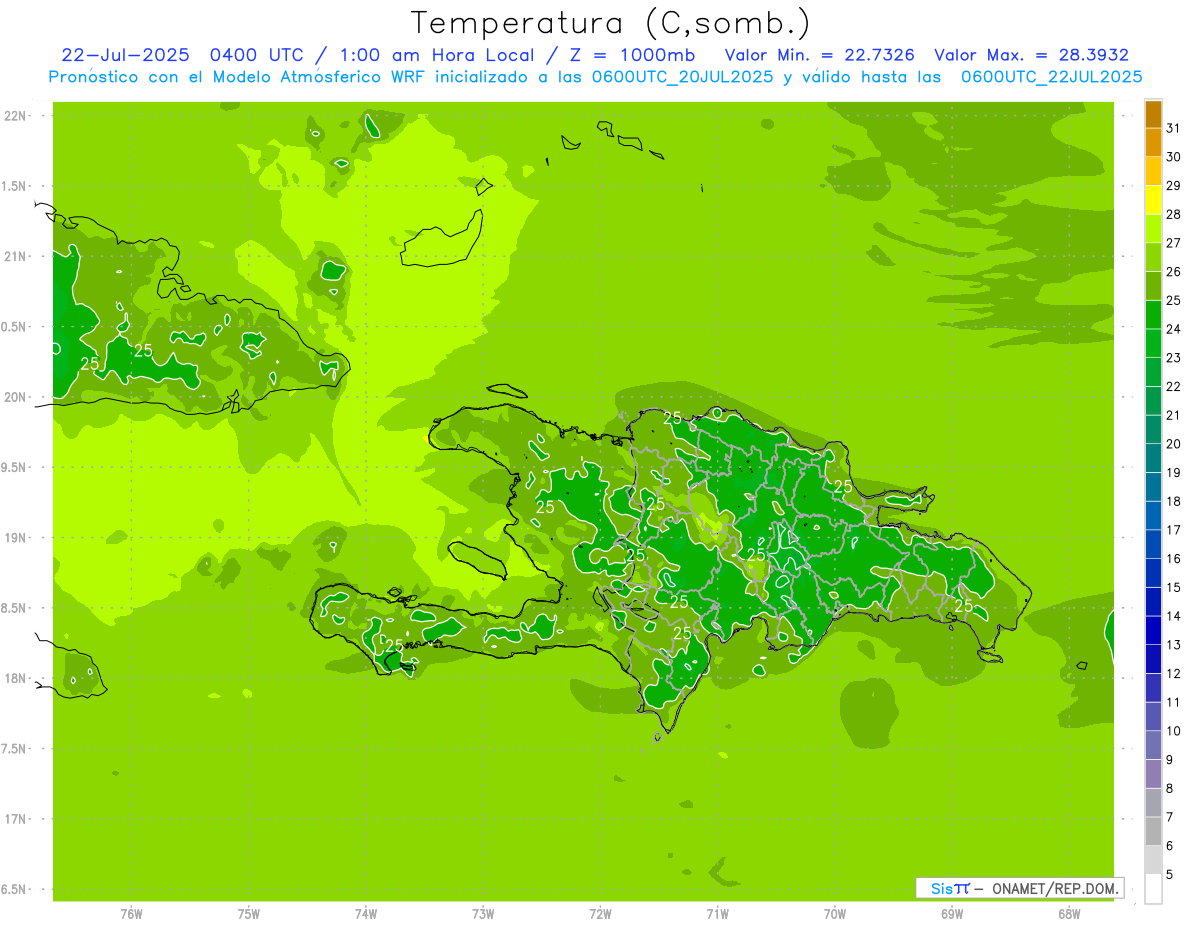Click color scale label "16"
This screenshot has height=927, width=1200.
(1173, 559)
